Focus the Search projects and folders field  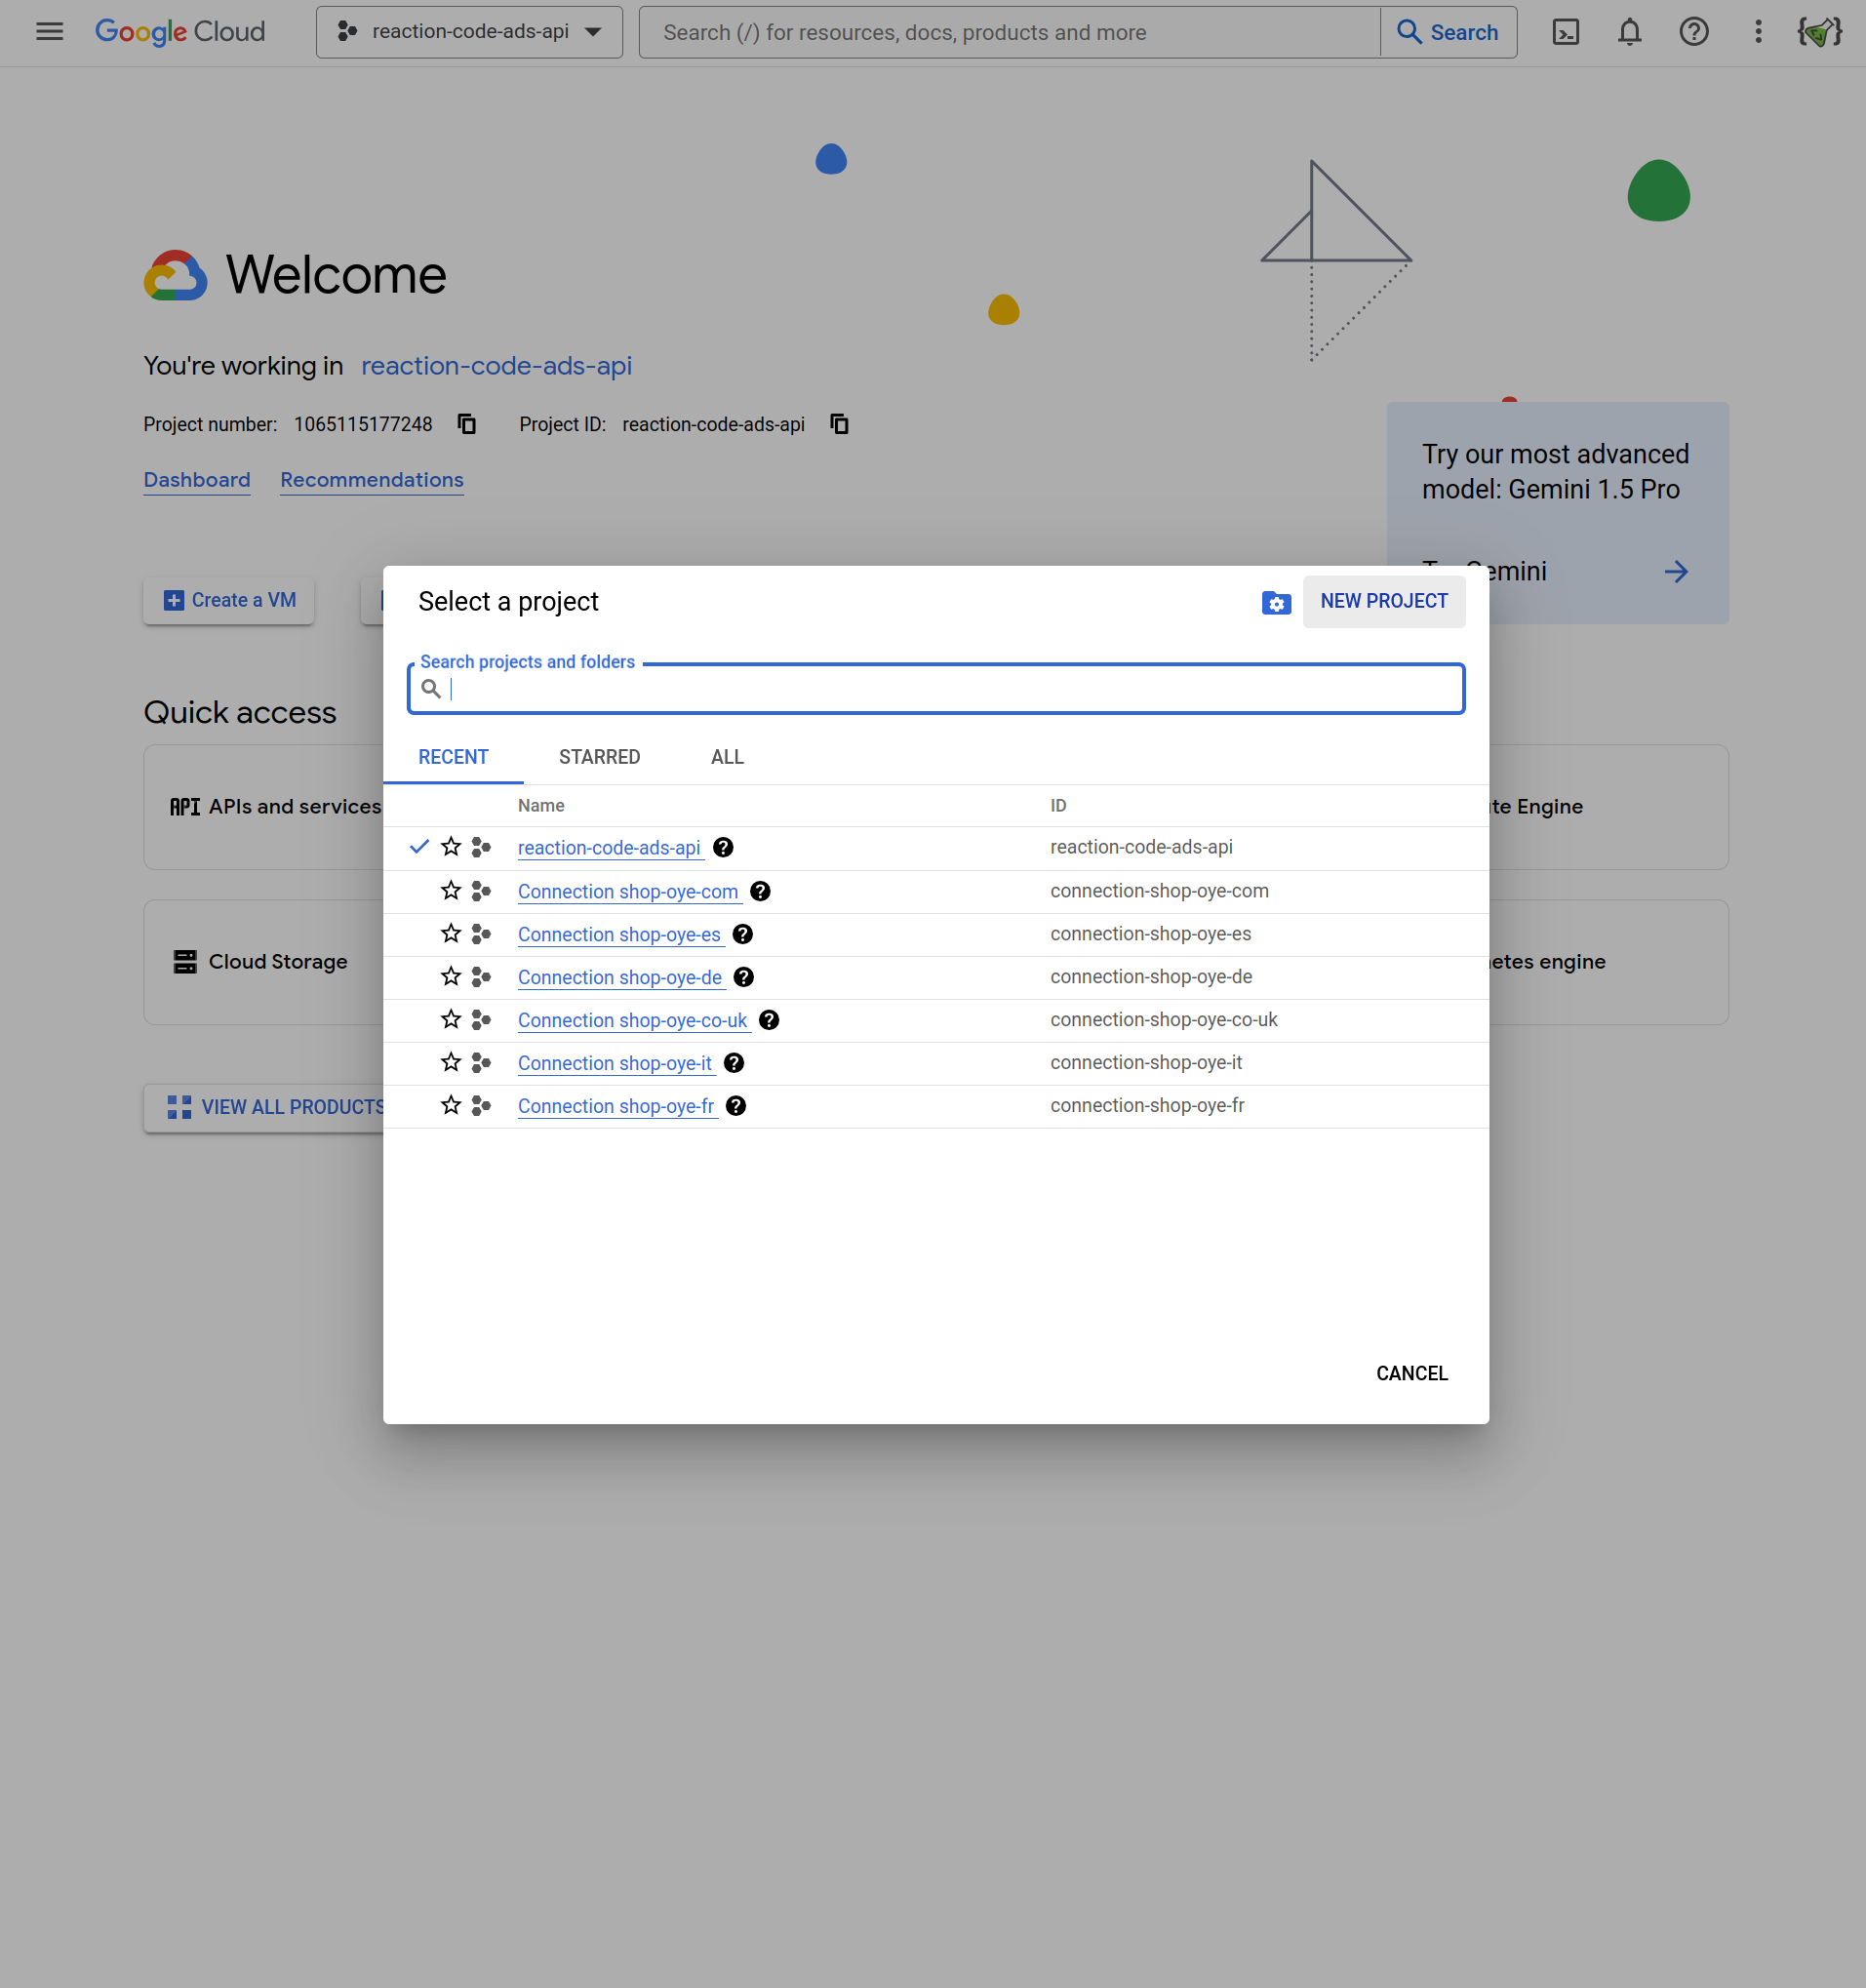pyautogui.click(x=950, y=689)
